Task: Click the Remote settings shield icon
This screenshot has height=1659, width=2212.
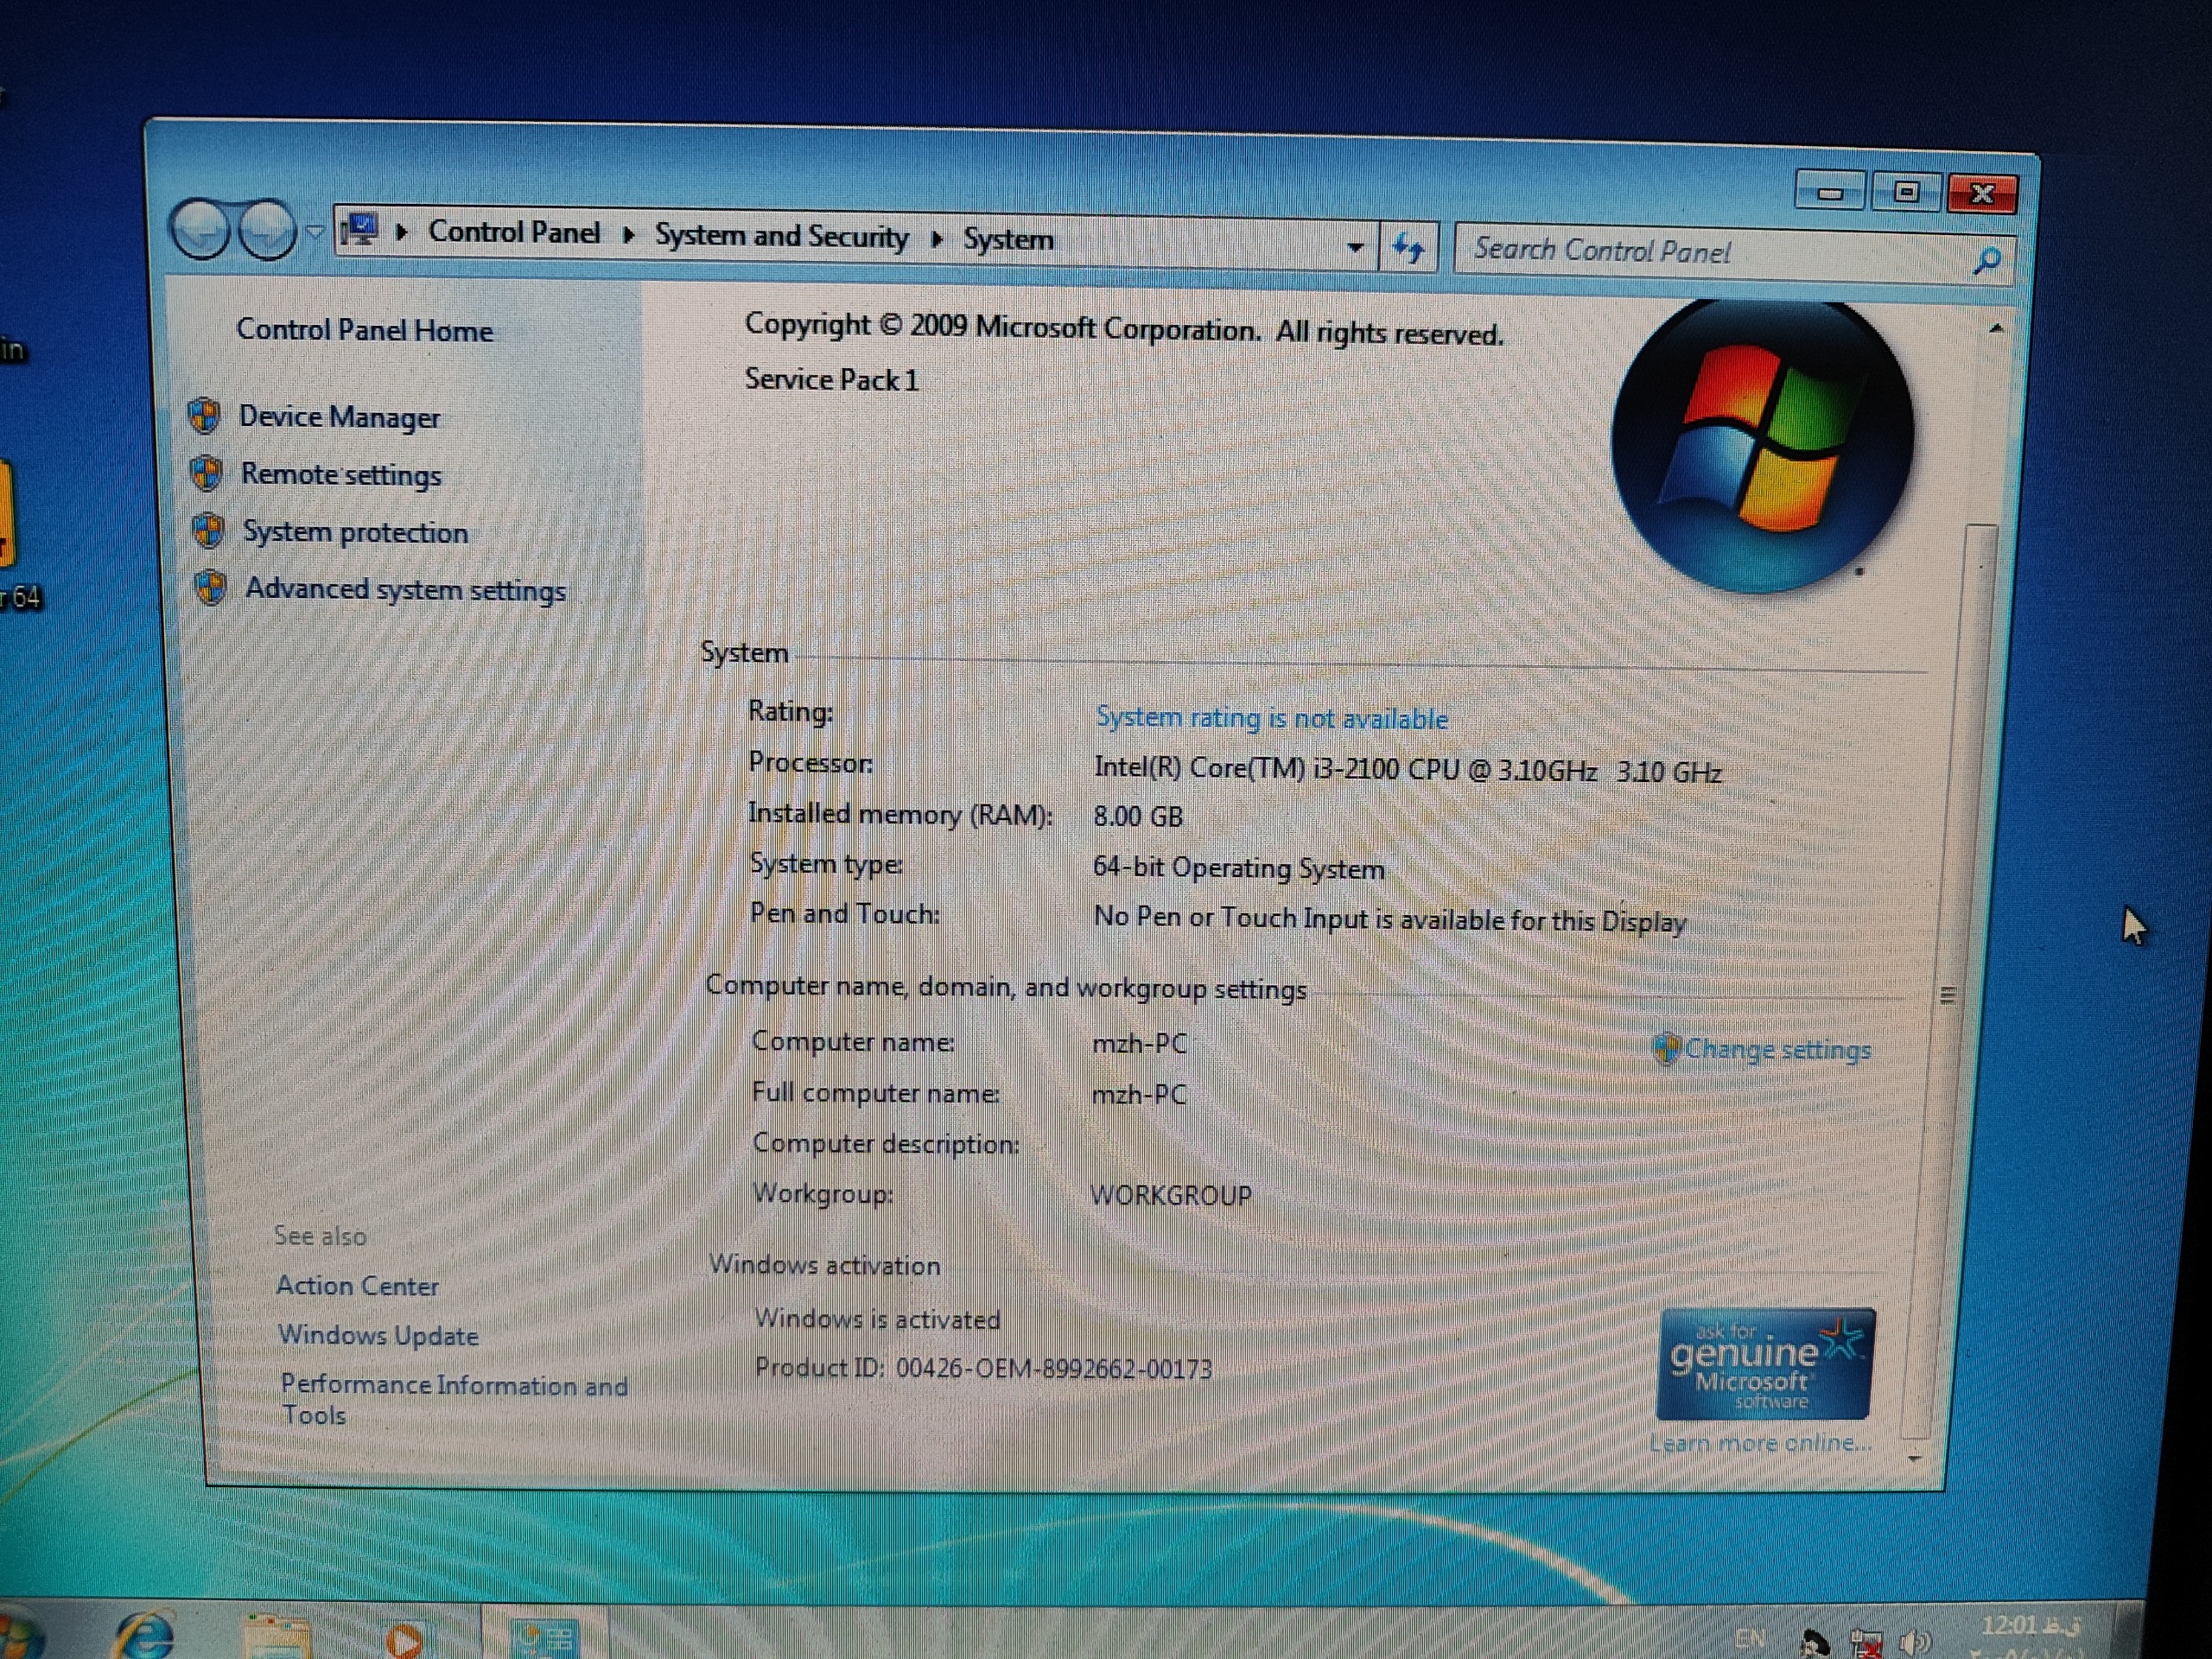Action: 206,473
